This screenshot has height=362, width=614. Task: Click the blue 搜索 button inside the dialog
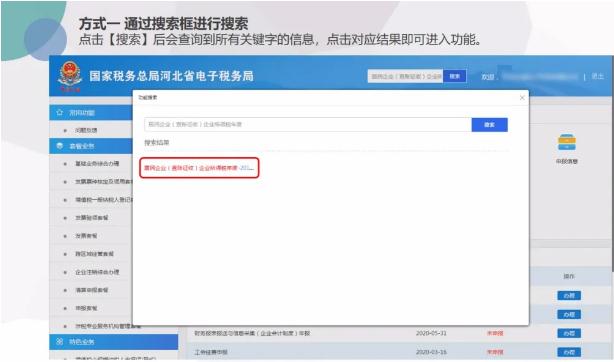(x=489, y=125)
